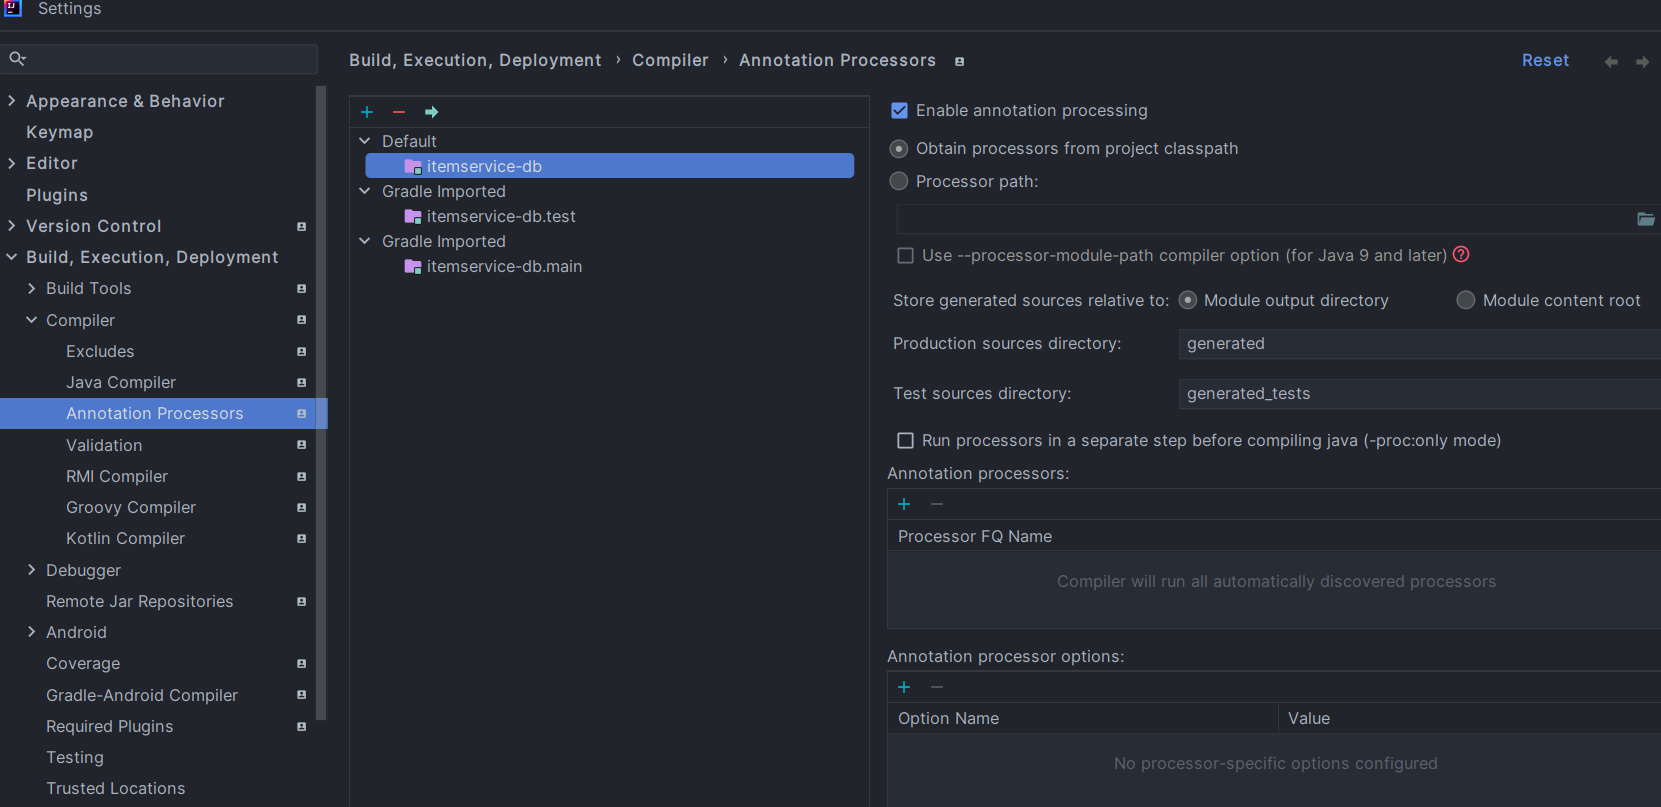Click the Production sources directory field
Viewport: 1661px width, 807px height.
pyautogui.click(x=1419, y=344)
